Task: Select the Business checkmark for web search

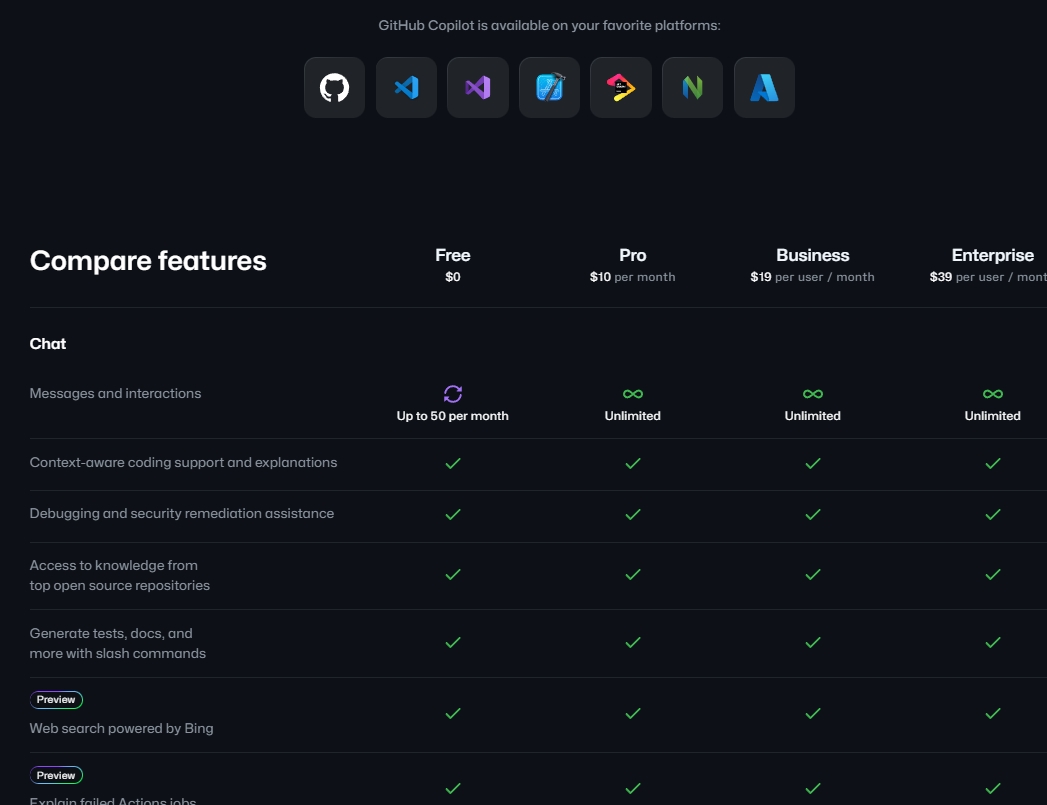Action: click(x=812, y=714)
